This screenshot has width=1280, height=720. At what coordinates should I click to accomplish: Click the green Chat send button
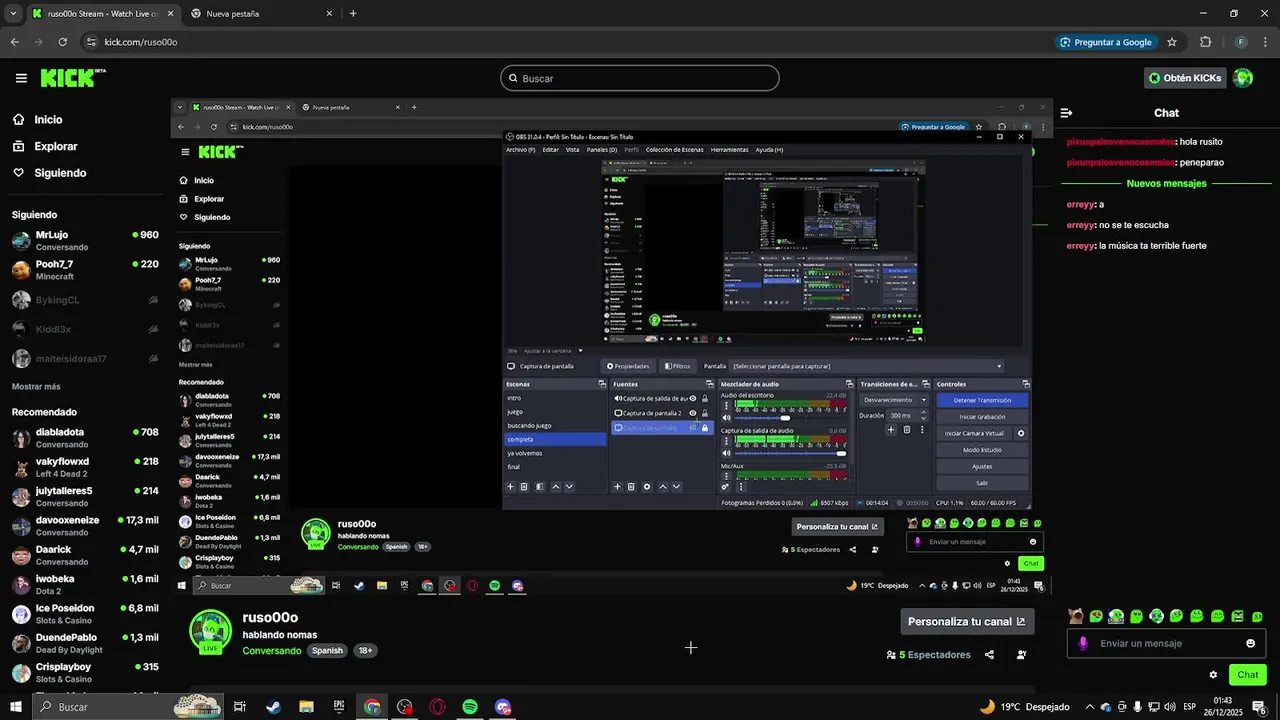pos(1248,675)
